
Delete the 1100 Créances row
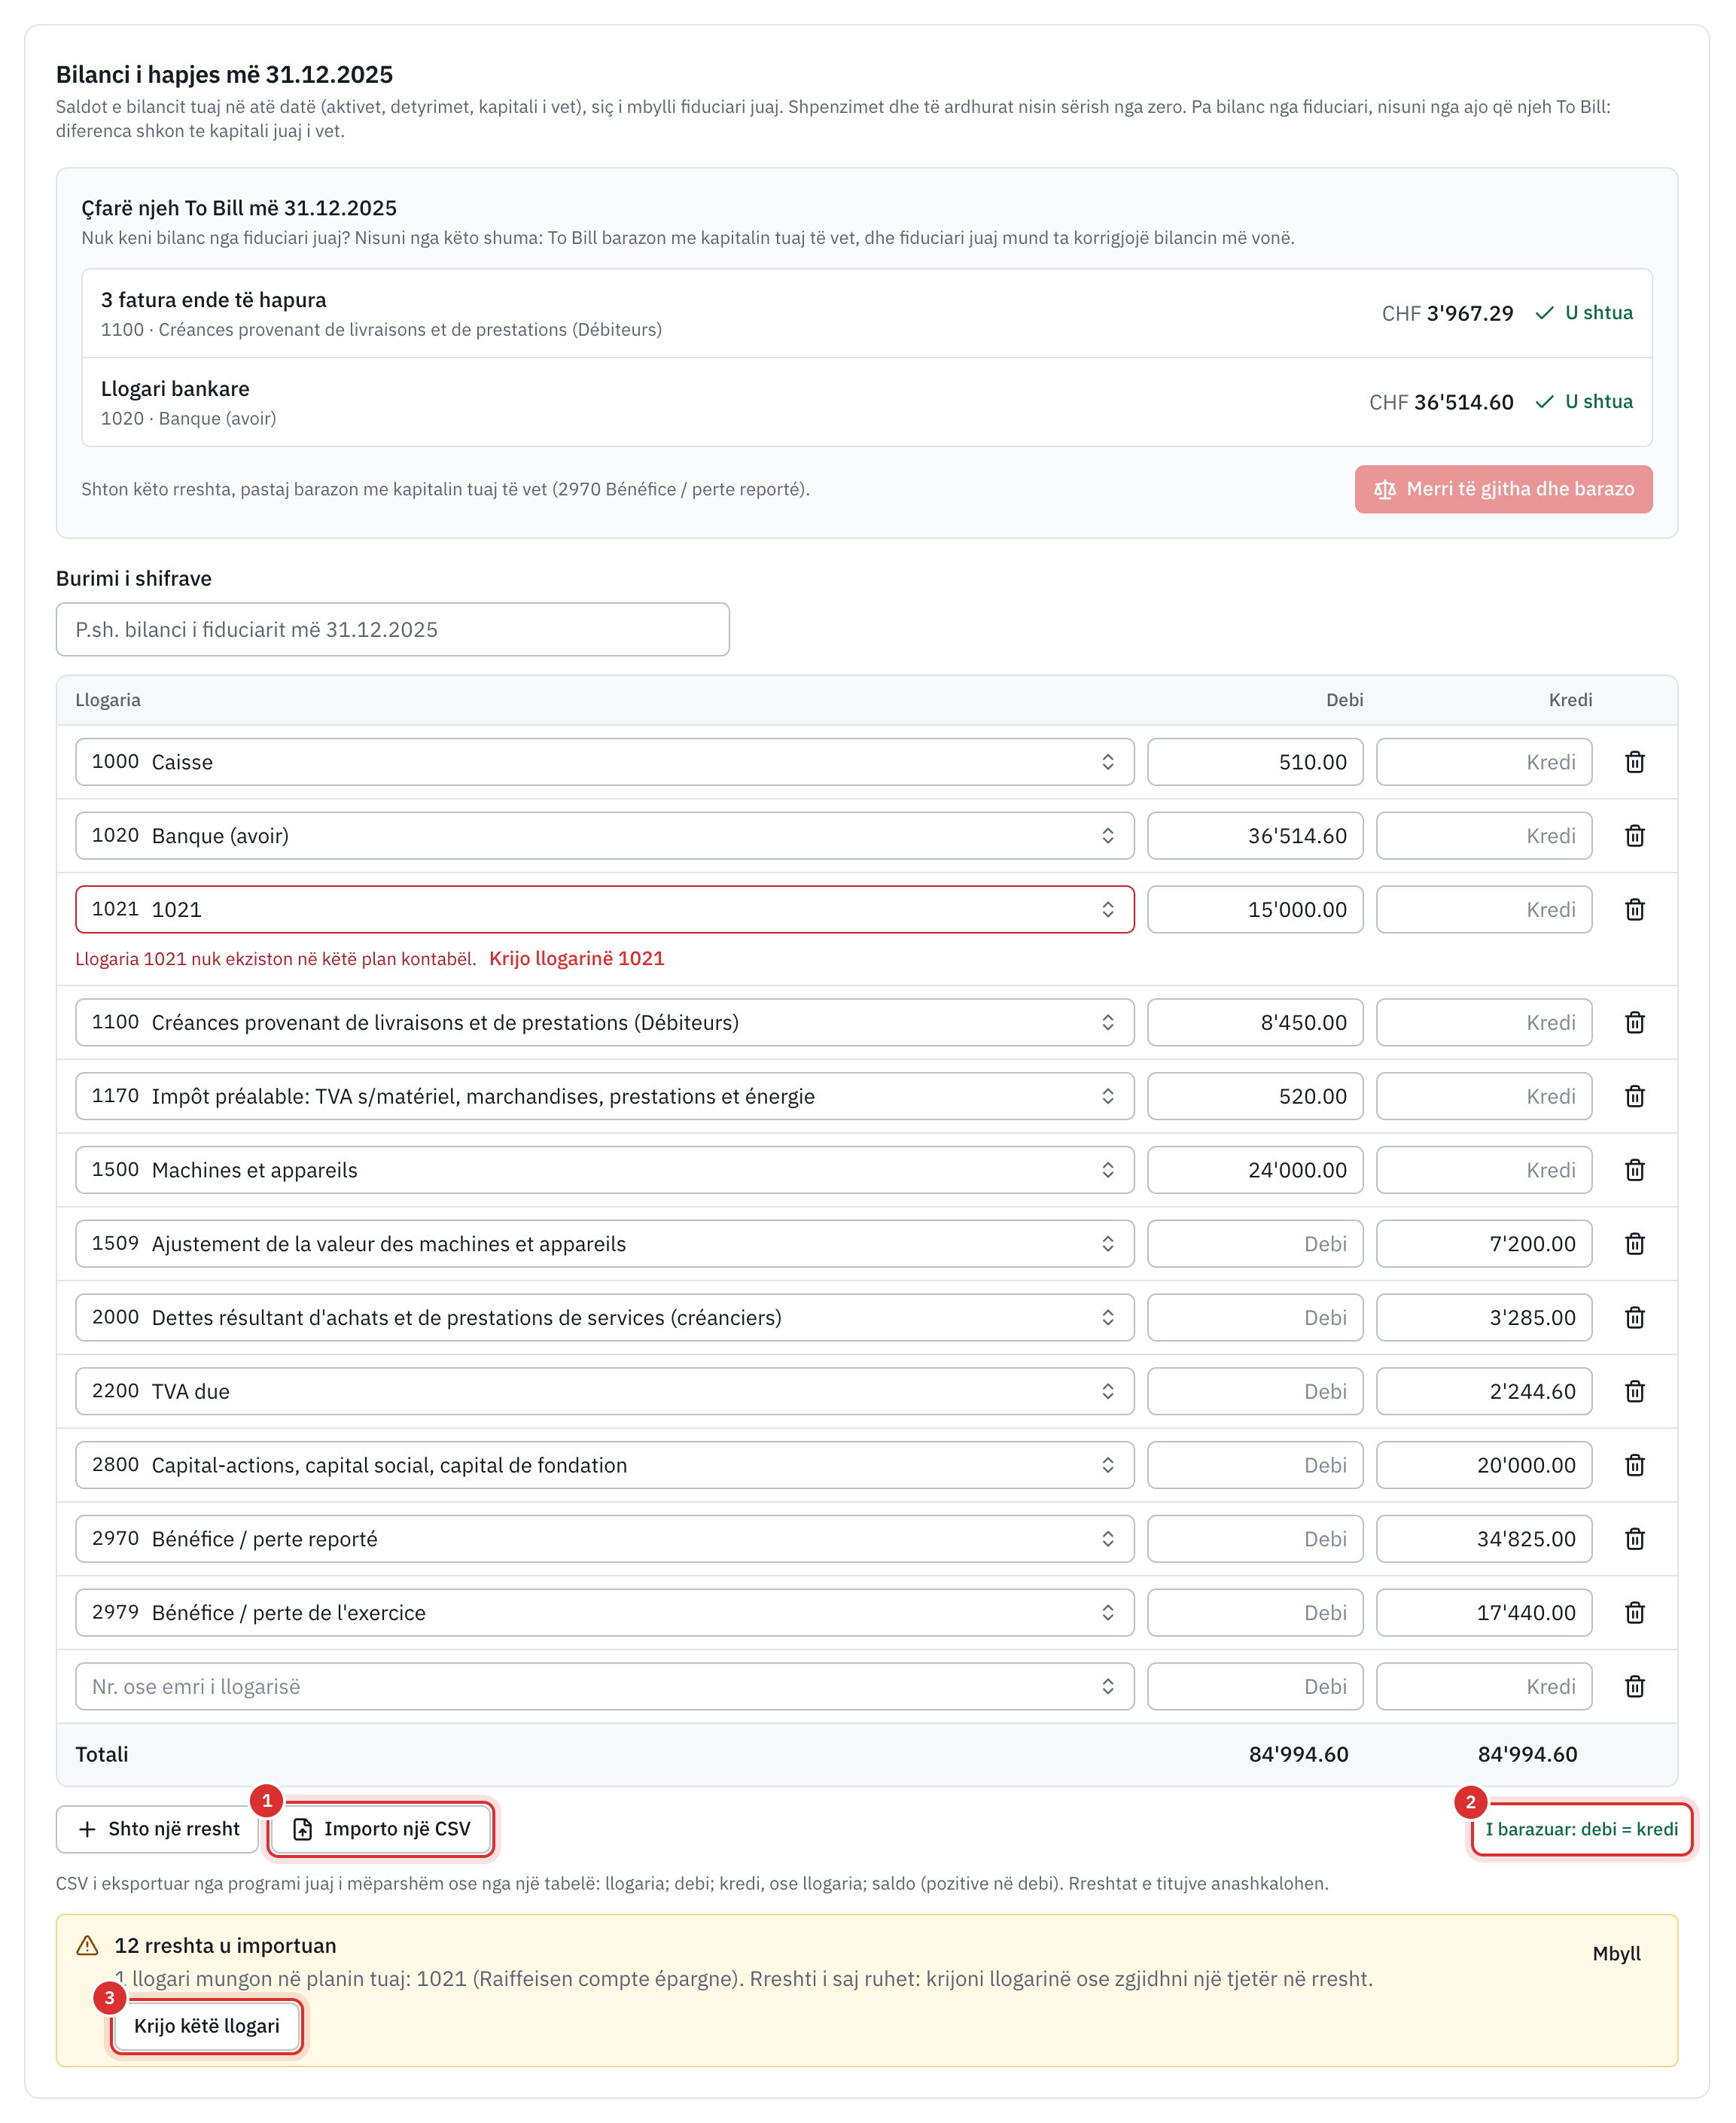(1634, 1023)
